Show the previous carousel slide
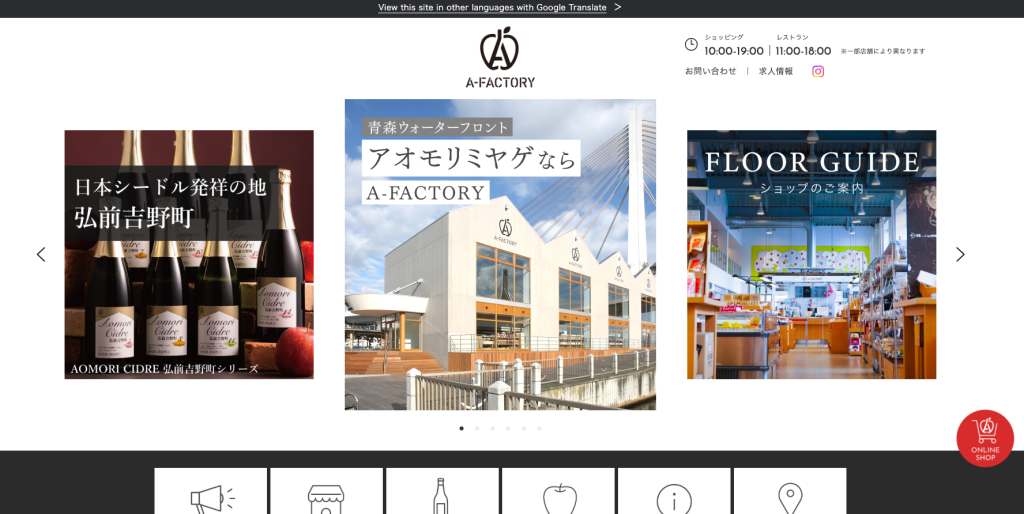Viewport: 1024px width, 514px height. (x=41, y=254)
